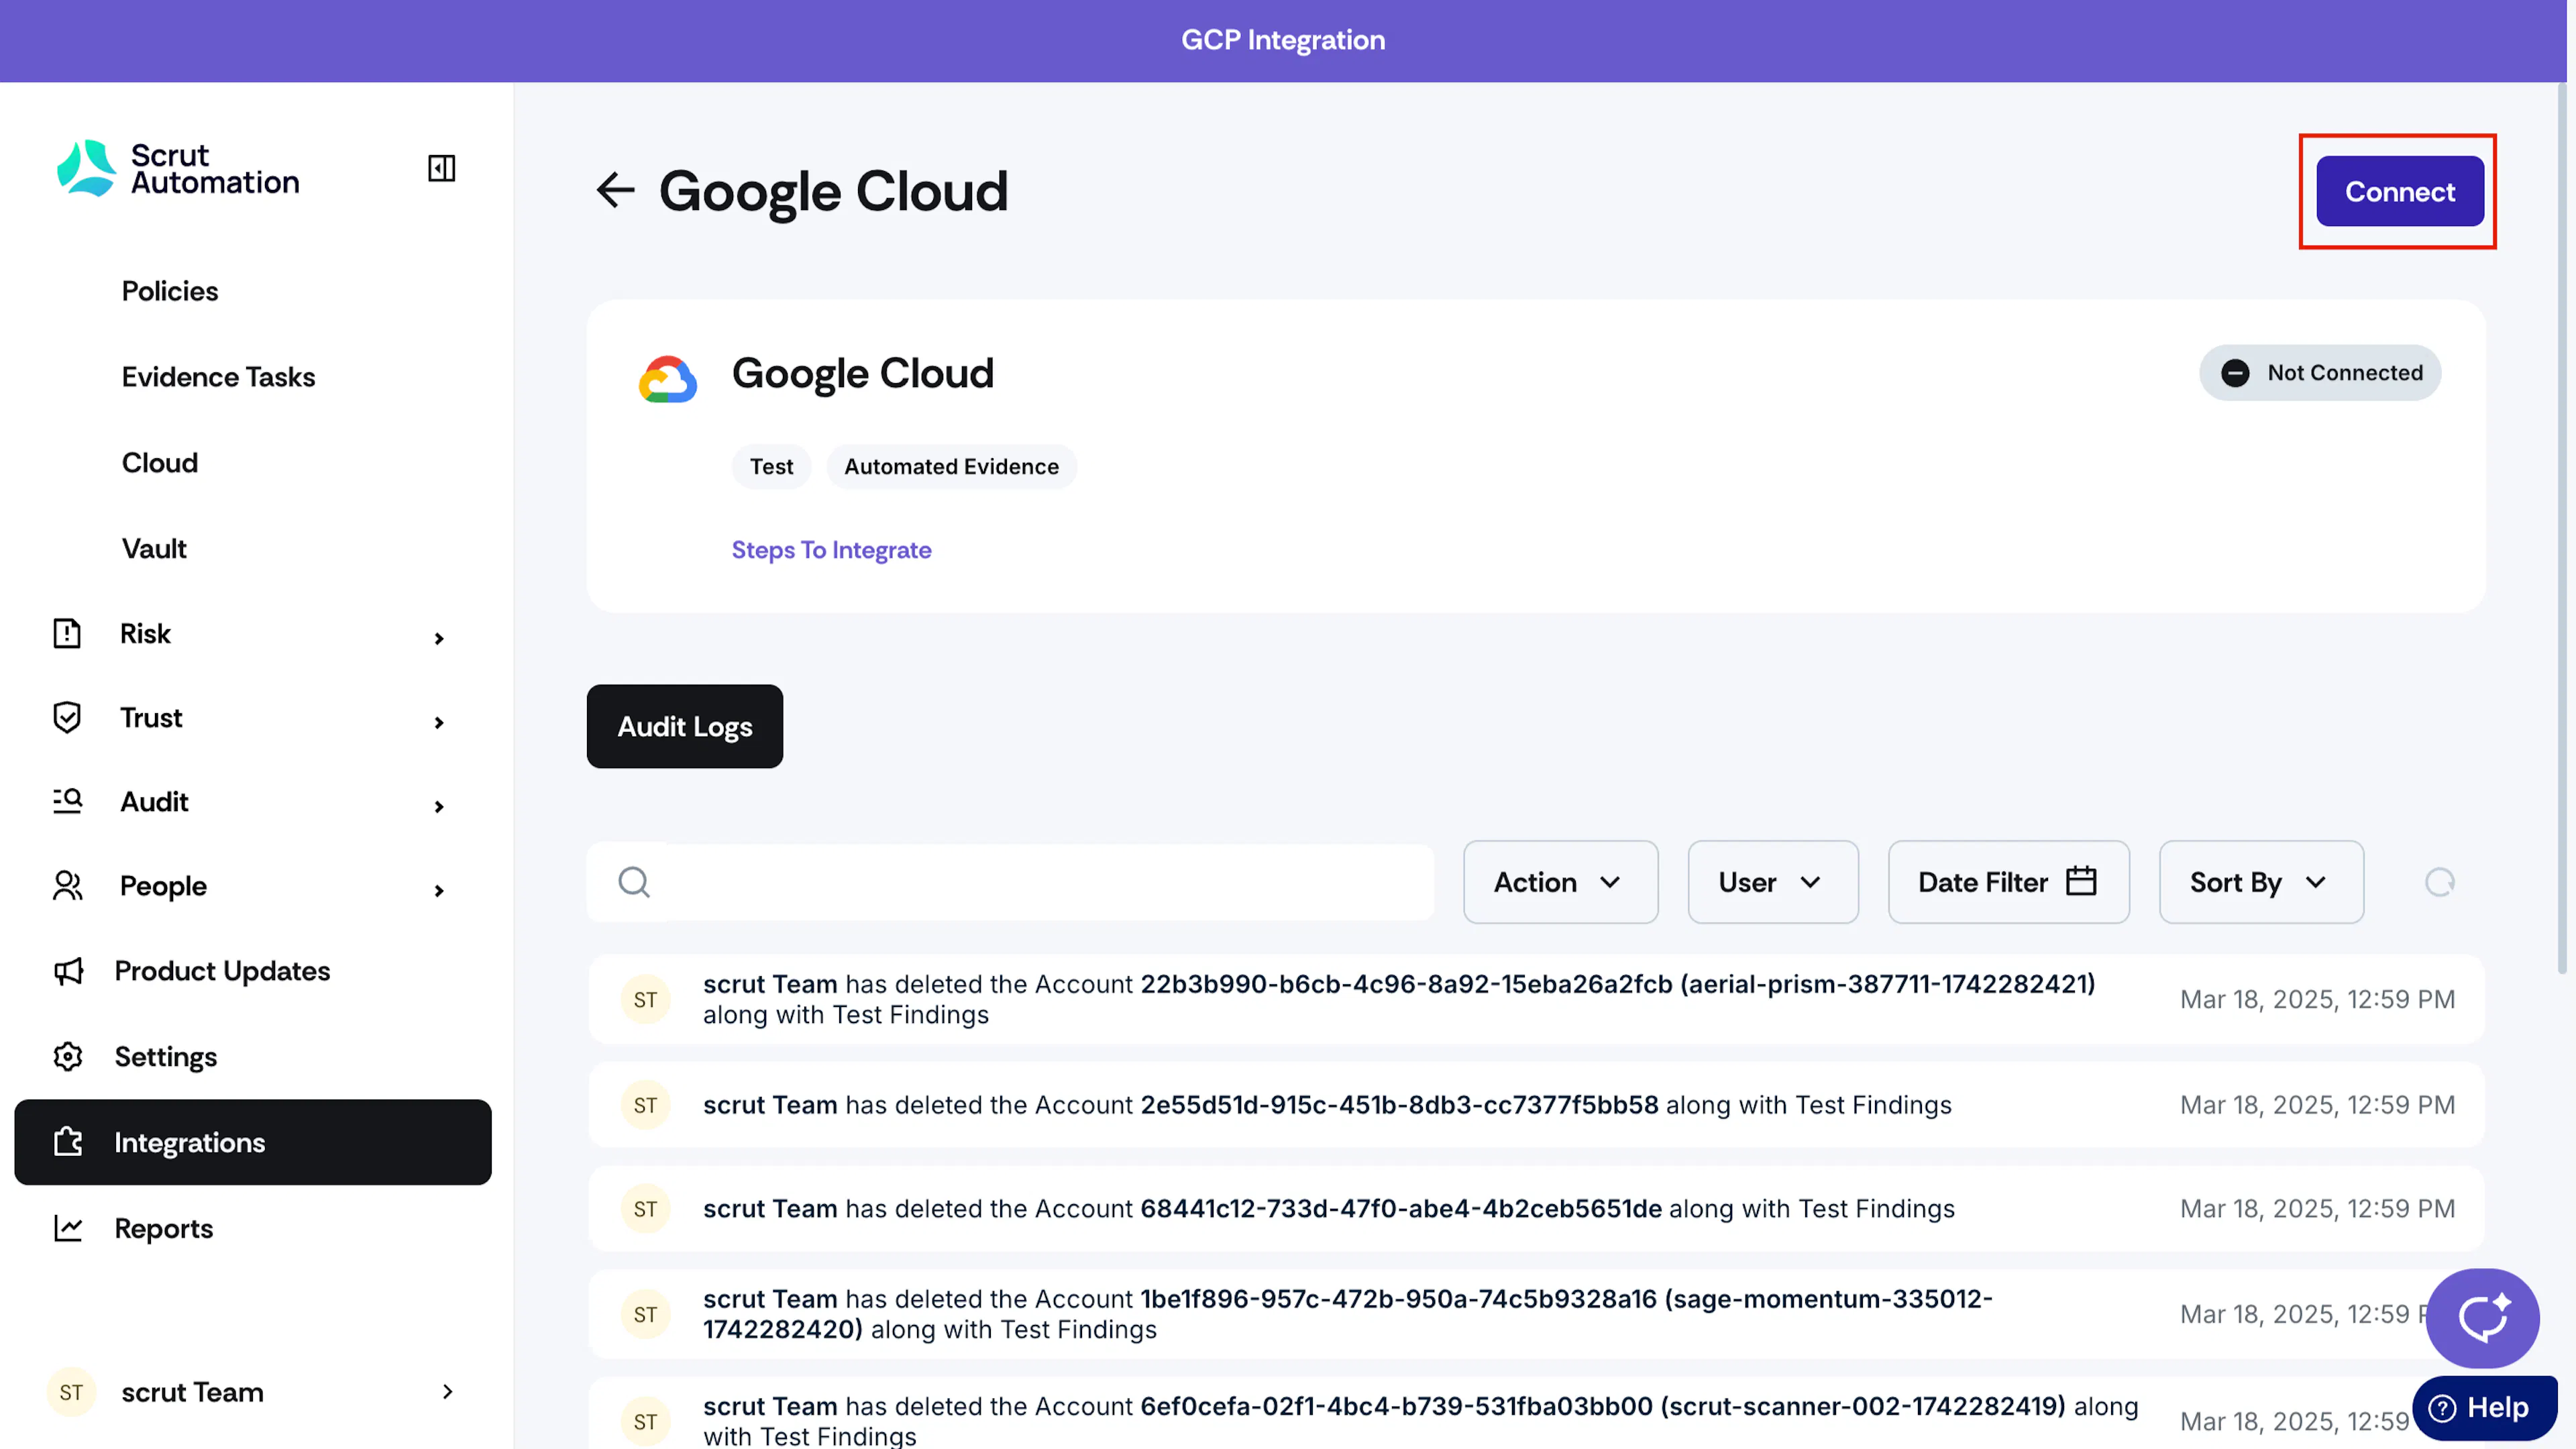Screen dimensions: 2576x1449
Task: Click the Risk sidebar icon
Action: coord(67,633)
